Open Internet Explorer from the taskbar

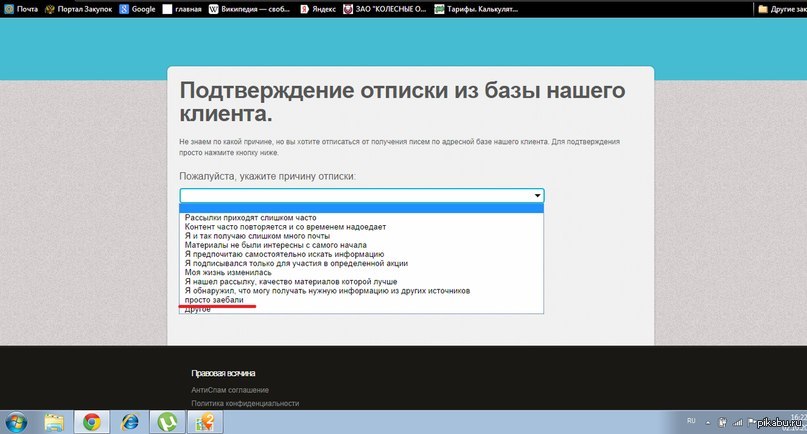(129, 421)
